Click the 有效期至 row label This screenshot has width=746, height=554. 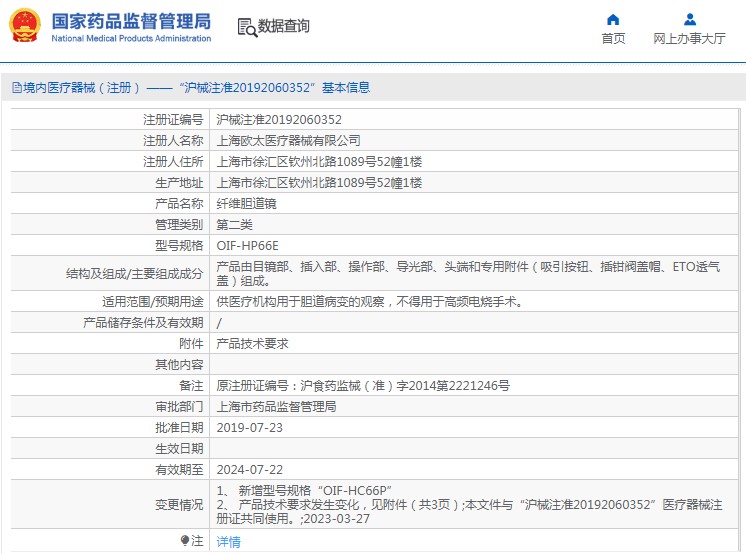pyautogui.click(x=179, y=469)
